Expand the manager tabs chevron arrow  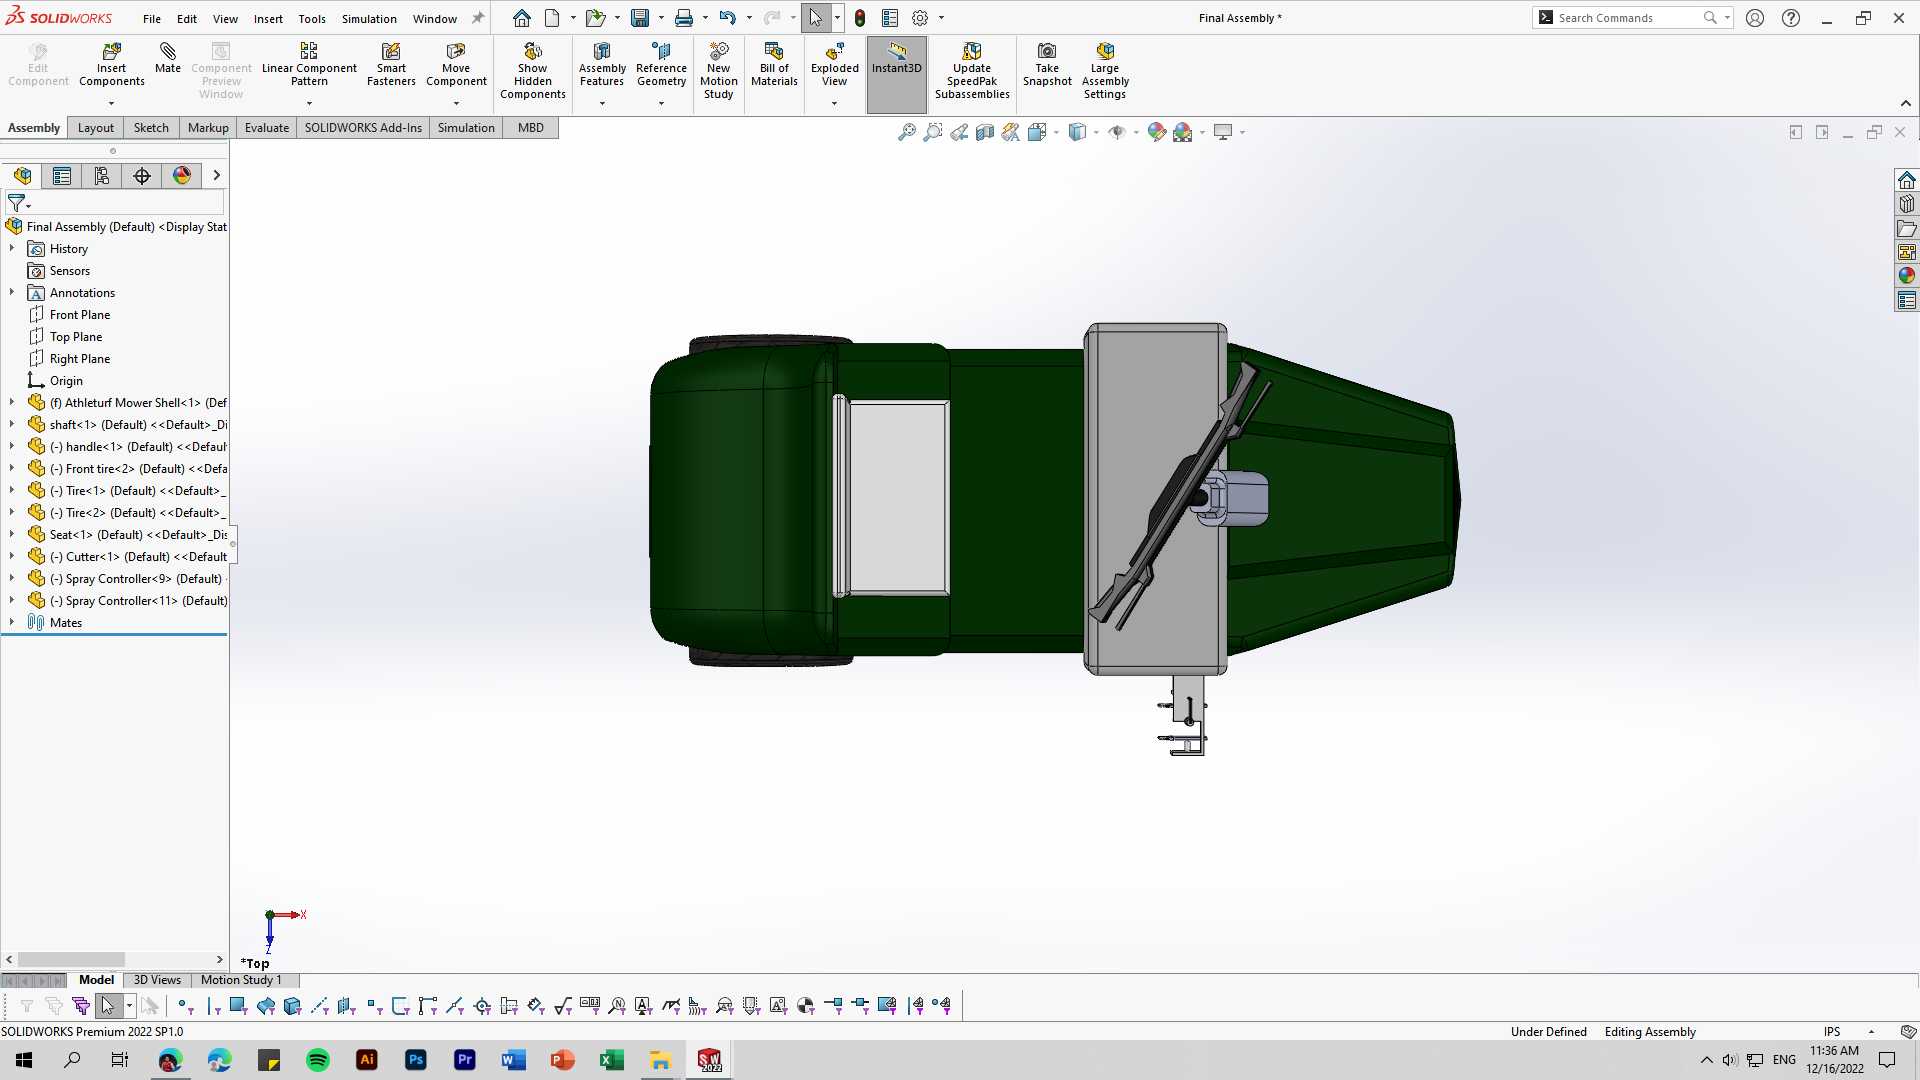(216, 176)
